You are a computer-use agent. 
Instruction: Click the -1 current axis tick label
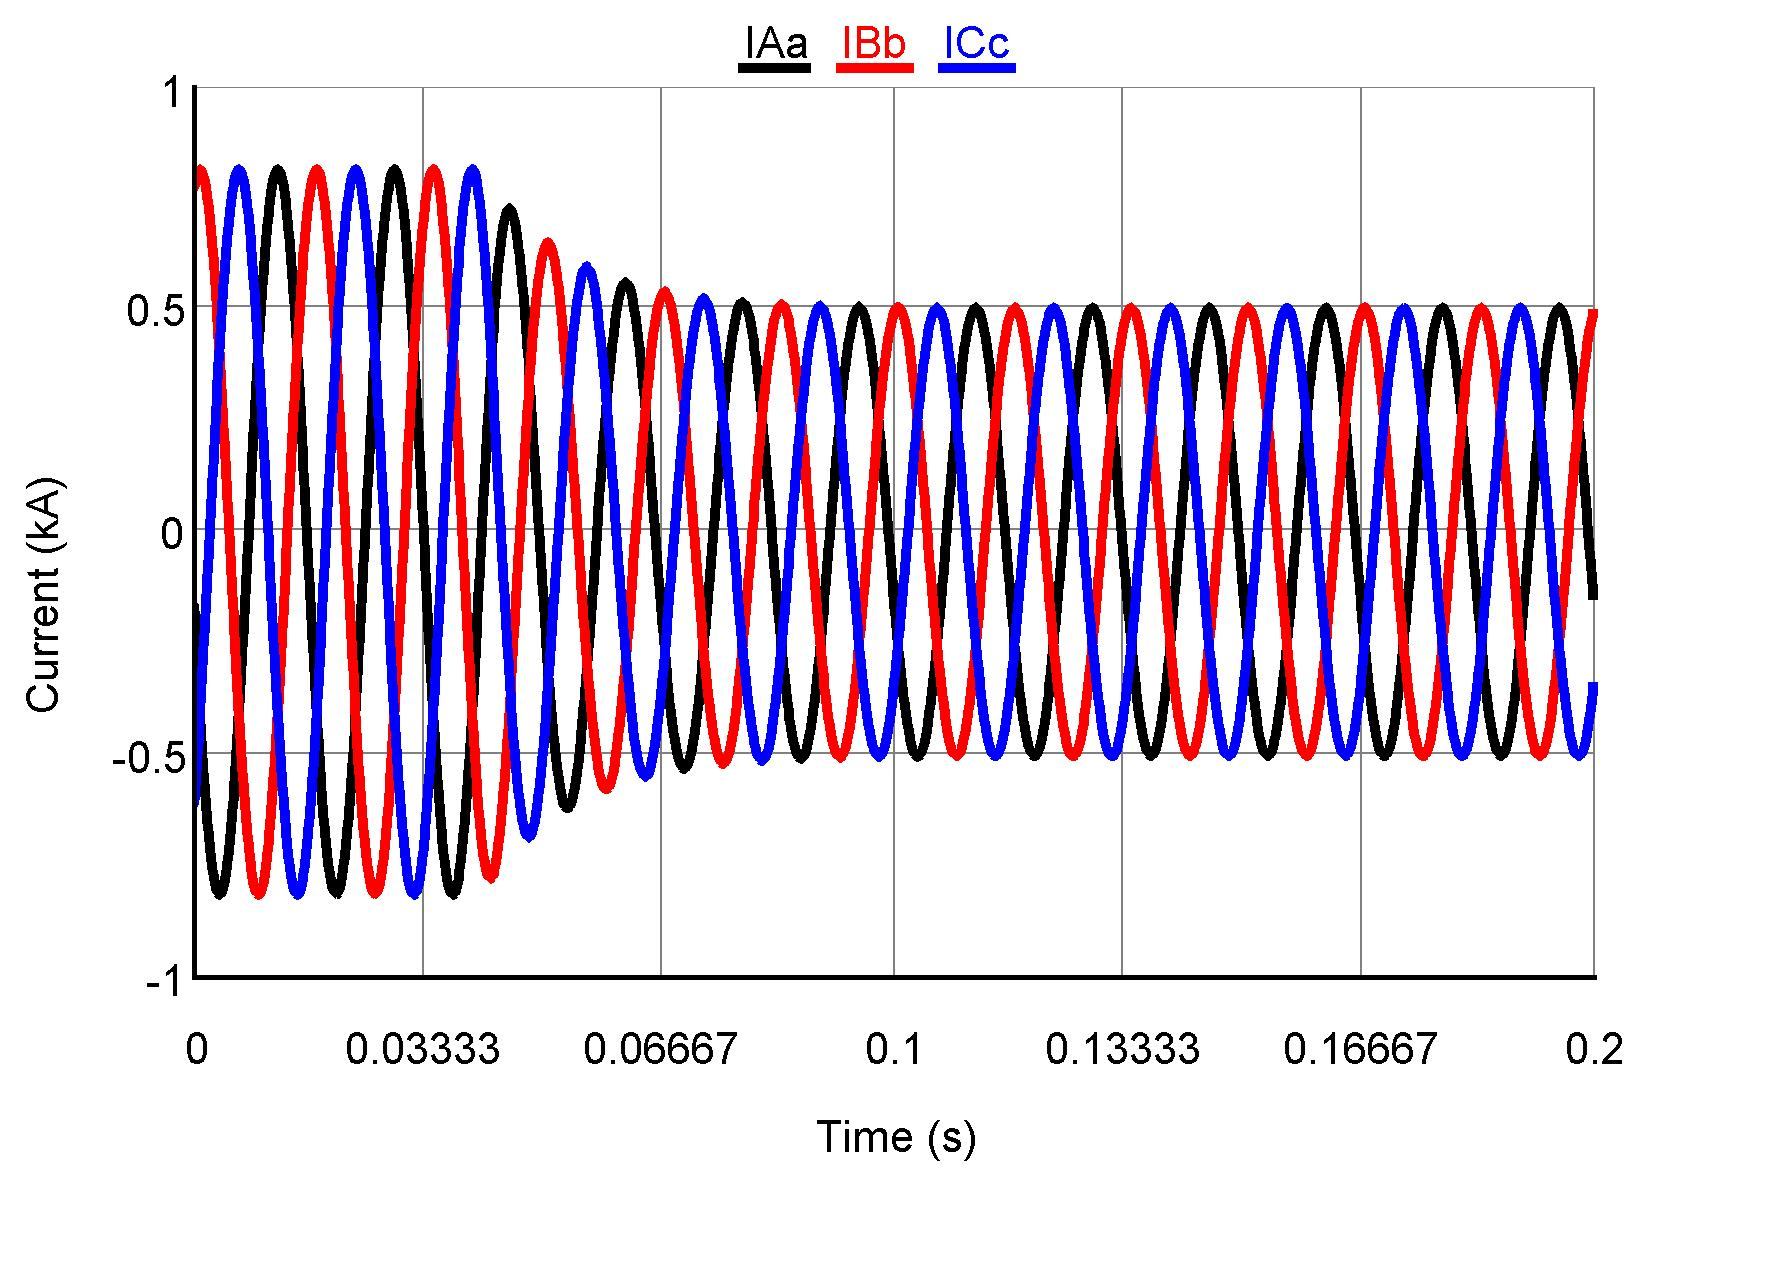pyautogui.click(x=164, y=982)
